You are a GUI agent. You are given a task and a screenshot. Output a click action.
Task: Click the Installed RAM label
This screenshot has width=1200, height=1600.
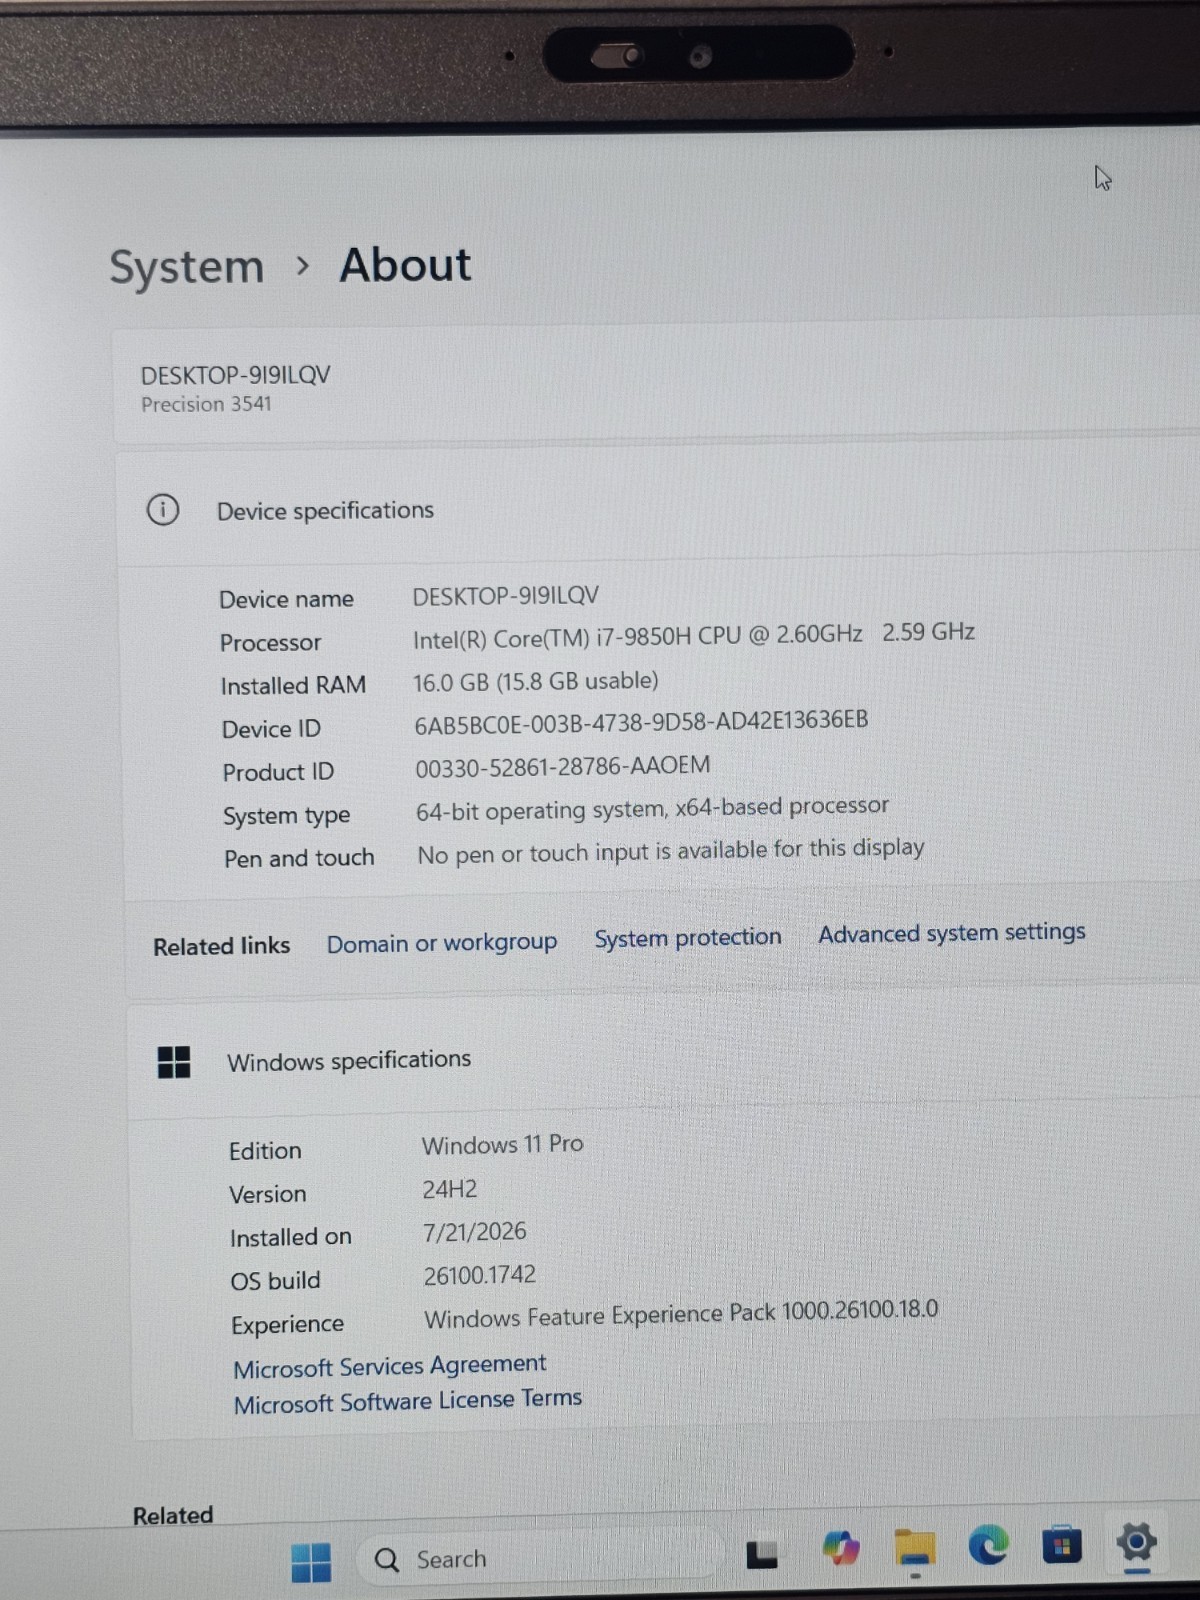(293, 686)
